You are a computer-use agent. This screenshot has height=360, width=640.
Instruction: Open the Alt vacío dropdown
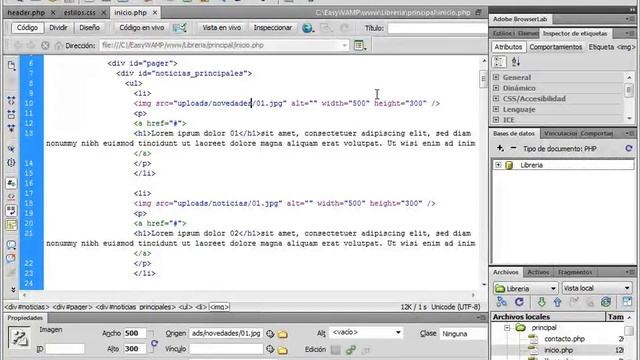coord(366,333)
